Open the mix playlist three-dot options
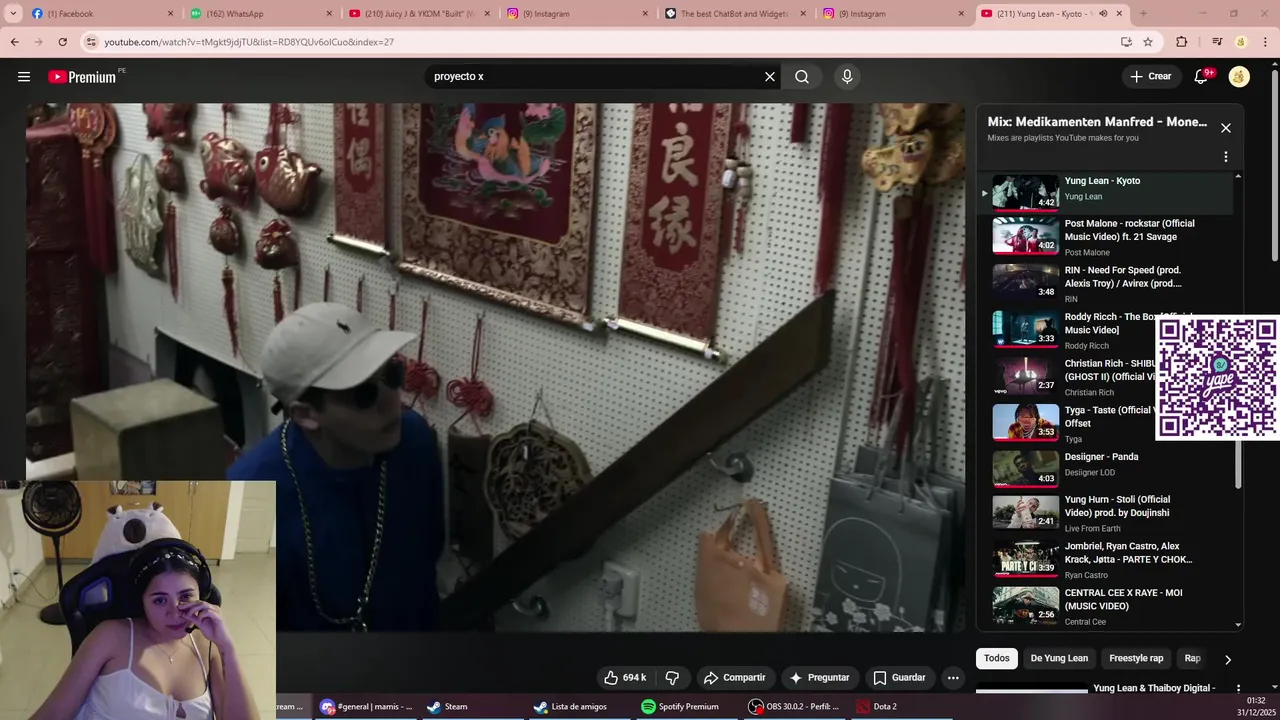This screenshot has width=1280, height=720. 1226,157
